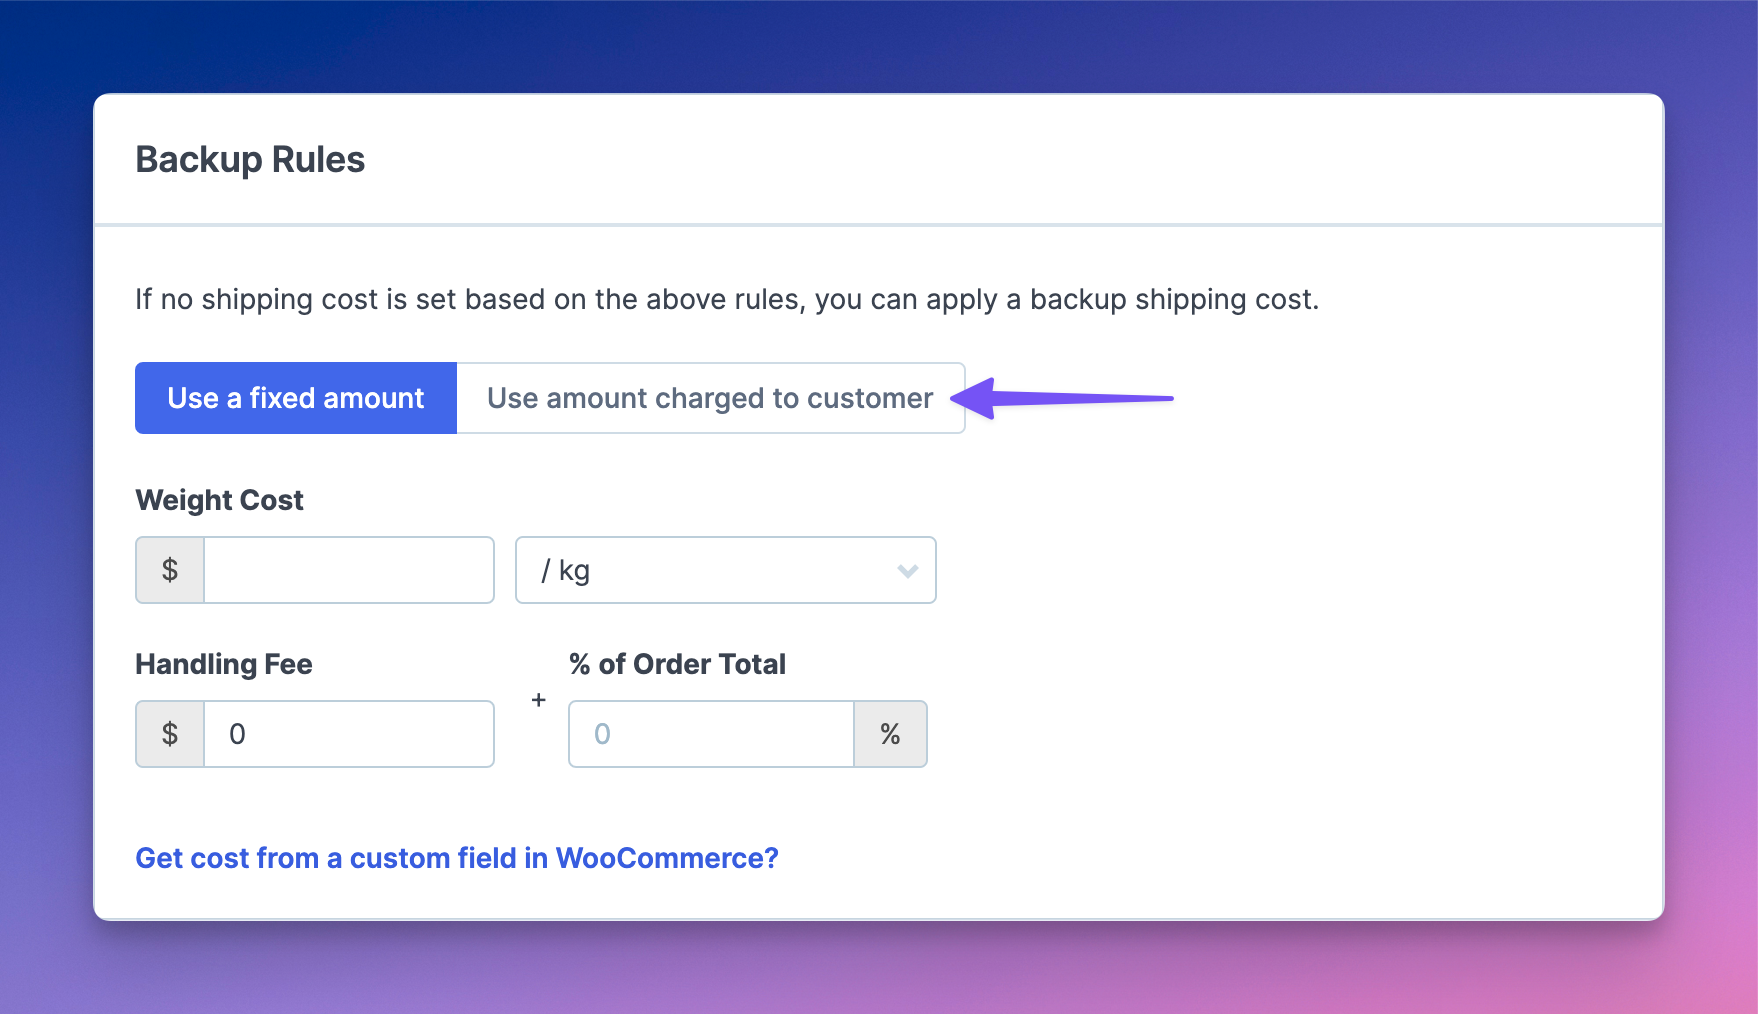1758x1014 pixels.
Task: Switch to Use amount charged to customer
Action: point(710,398)
